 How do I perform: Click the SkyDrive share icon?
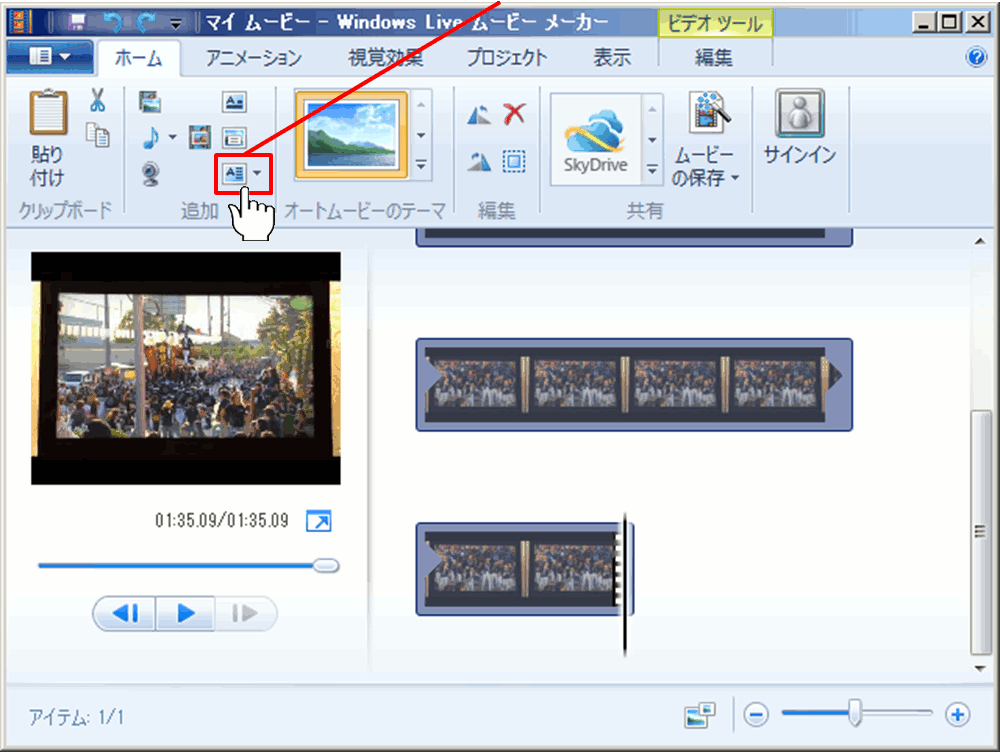[595, 139]
